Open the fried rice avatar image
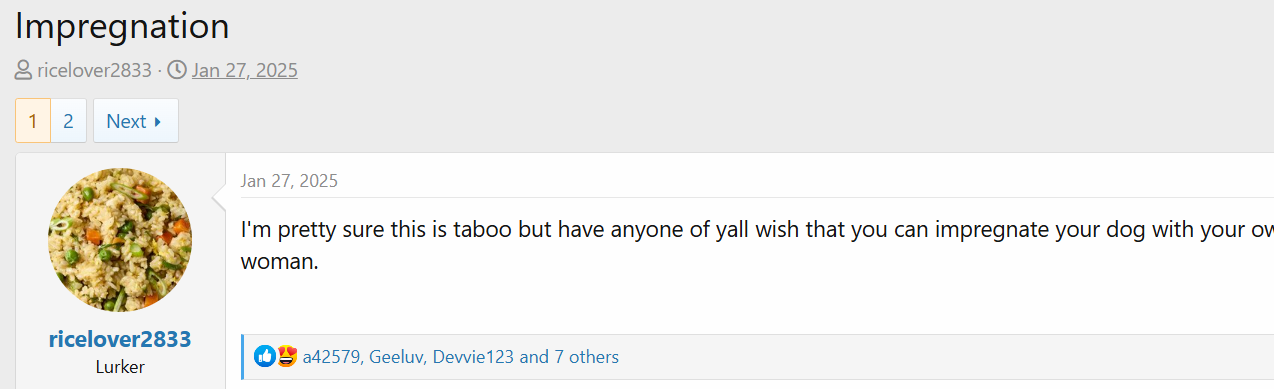 pyautogui.click(x=120, y=239)
